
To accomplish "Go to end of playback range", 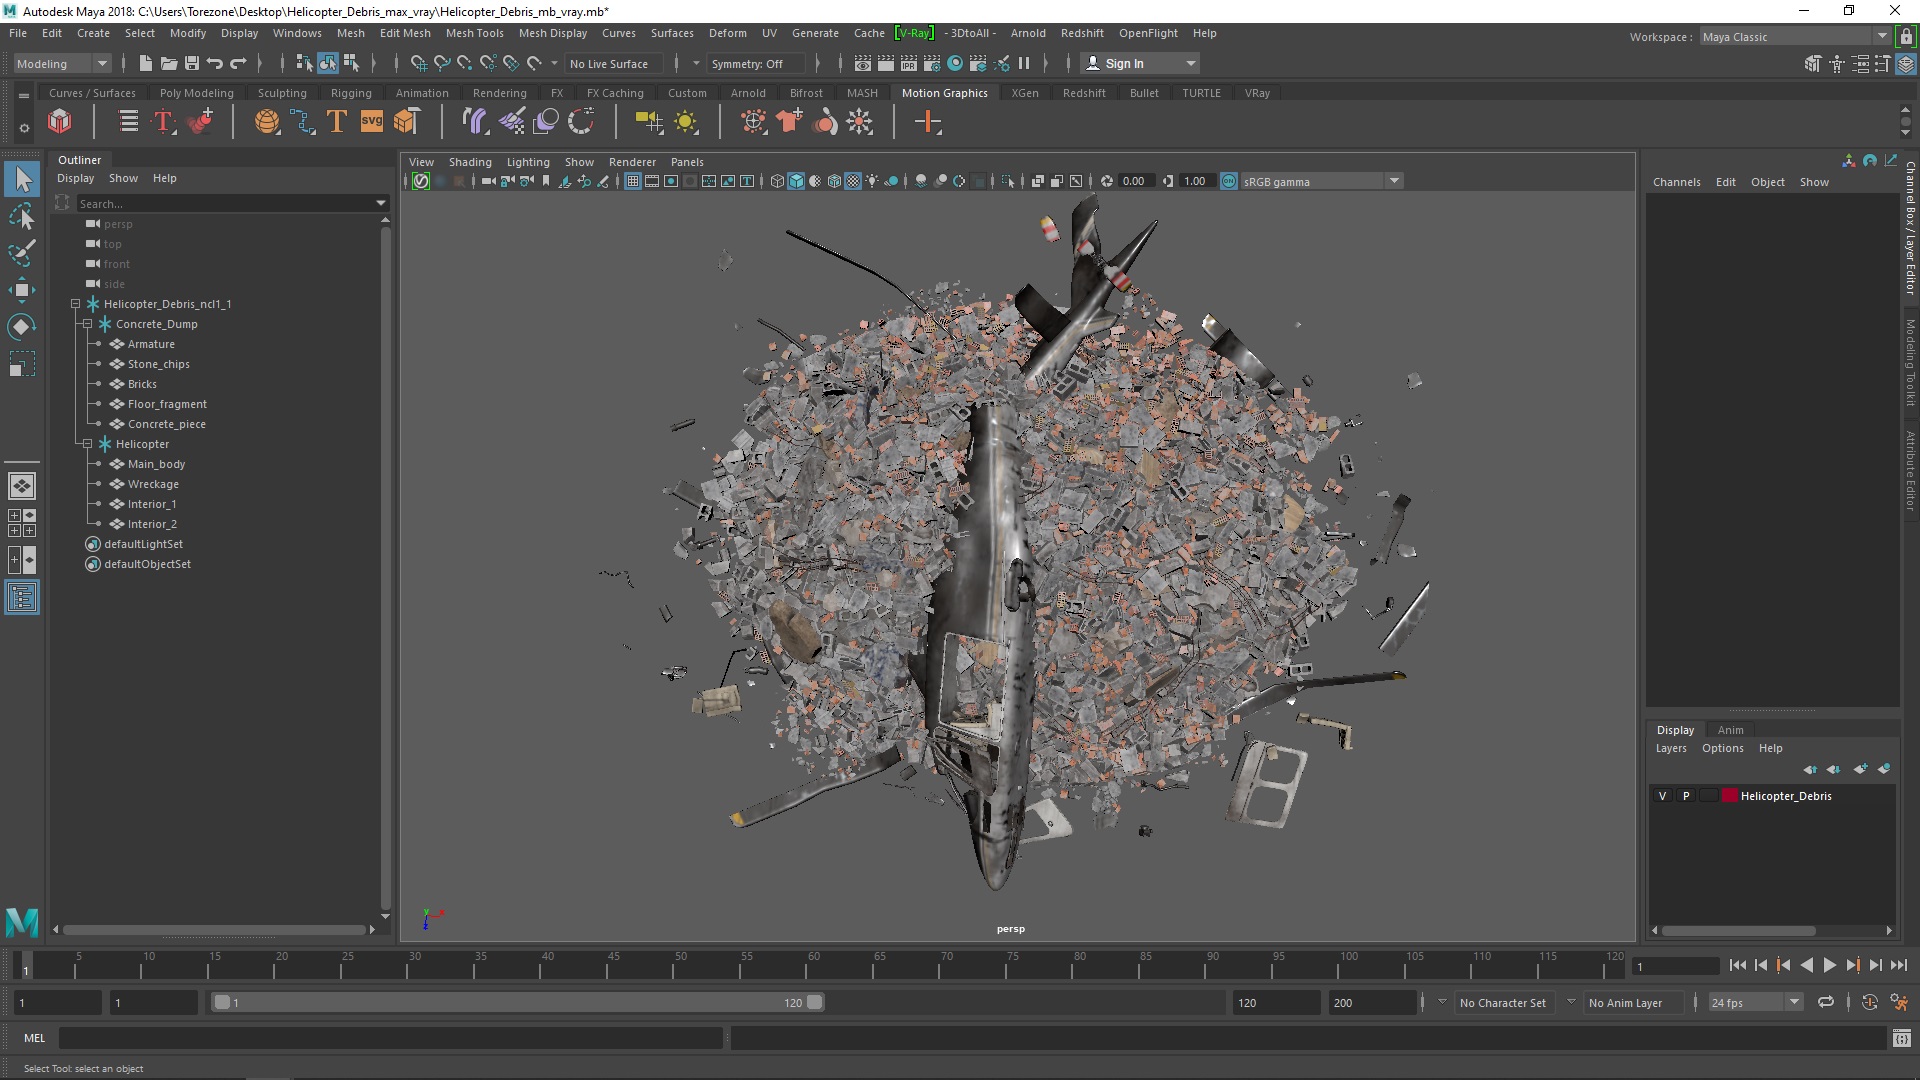I will pos(1899,965).
